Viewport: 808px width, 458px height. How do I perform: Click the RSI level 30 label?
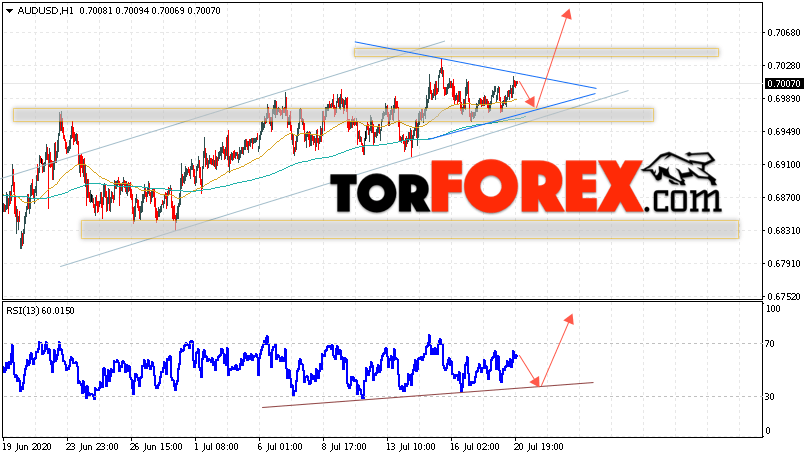(x=770, y=397)
